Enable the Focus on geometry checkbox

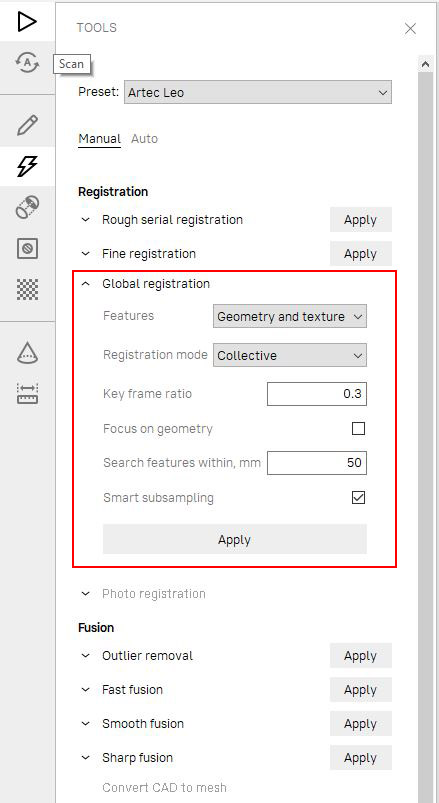[359, 429]
